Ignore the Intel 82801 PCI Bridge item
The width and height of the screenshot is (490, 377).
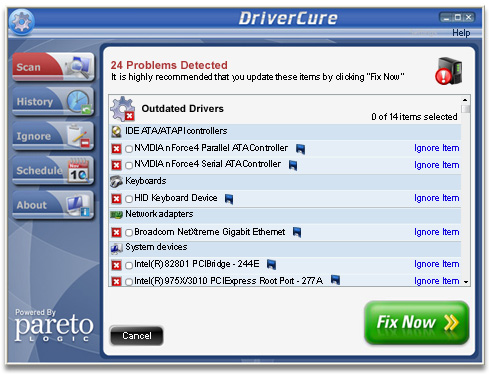[437, 264]
